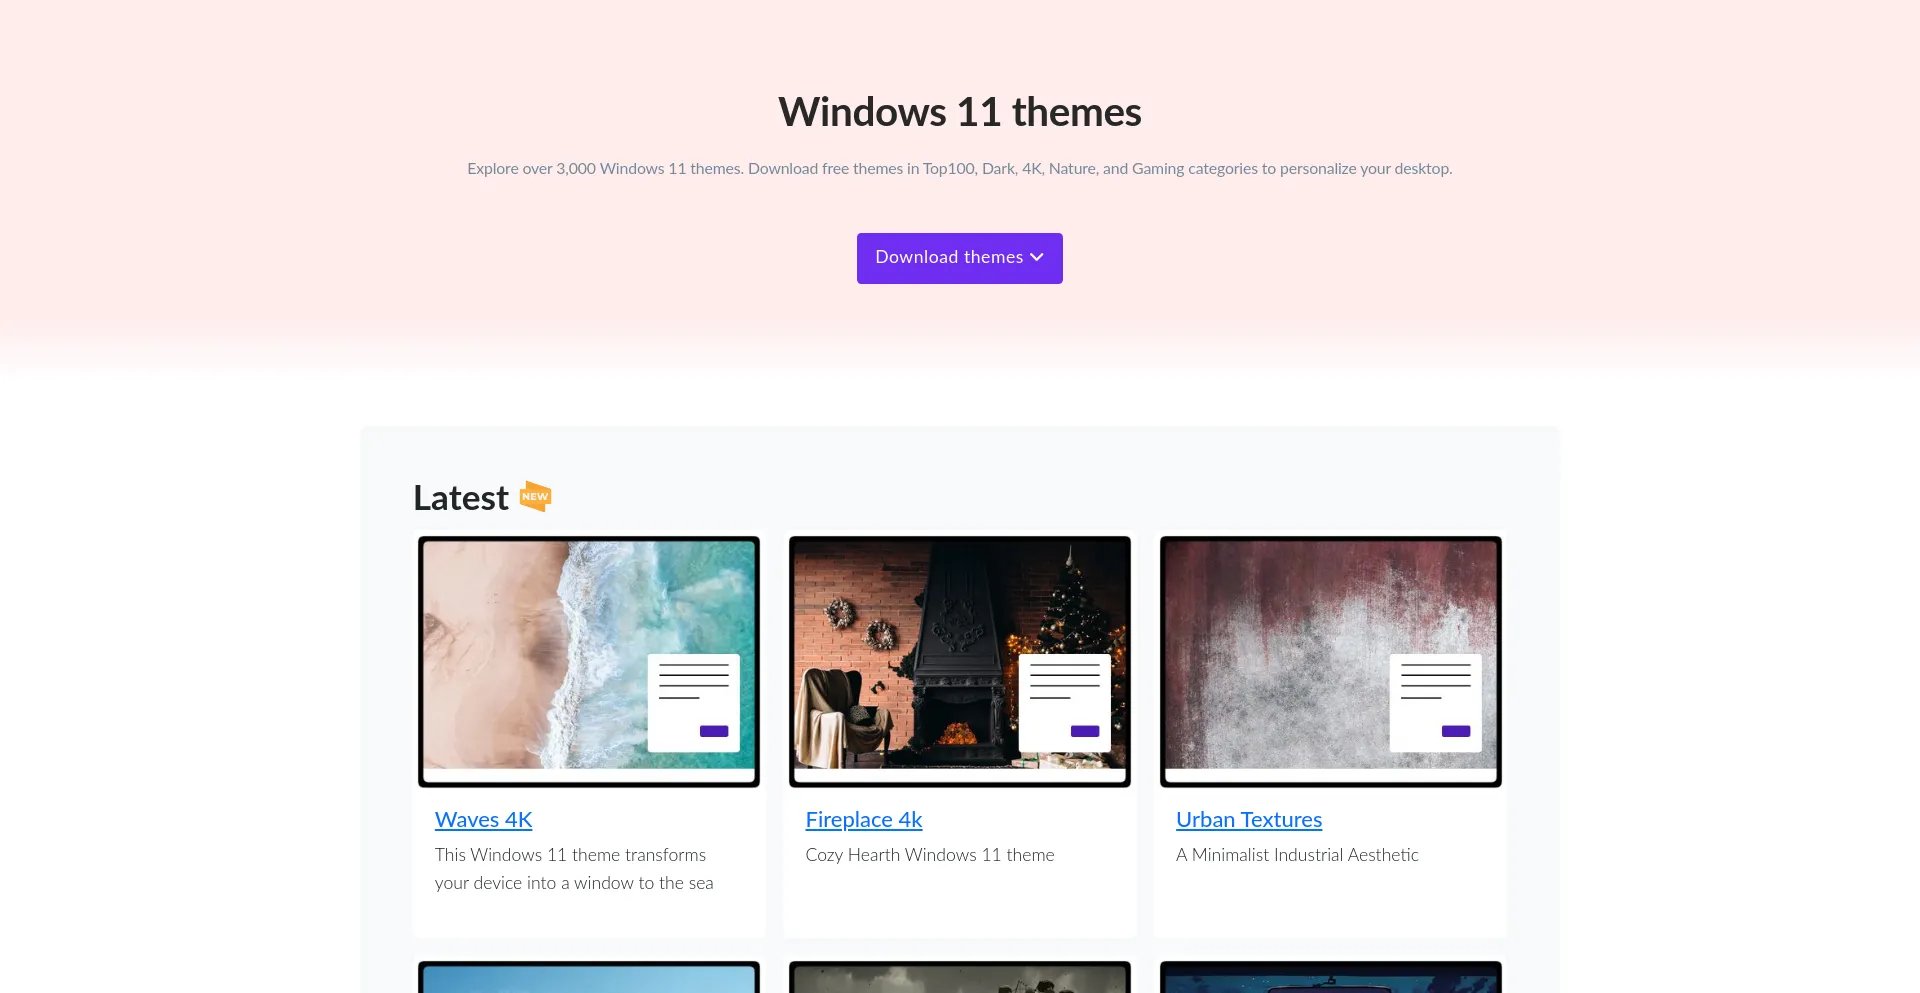1920x993 pixels.
Task: Click the Latest section heading
Action: (x=461, y=497)
